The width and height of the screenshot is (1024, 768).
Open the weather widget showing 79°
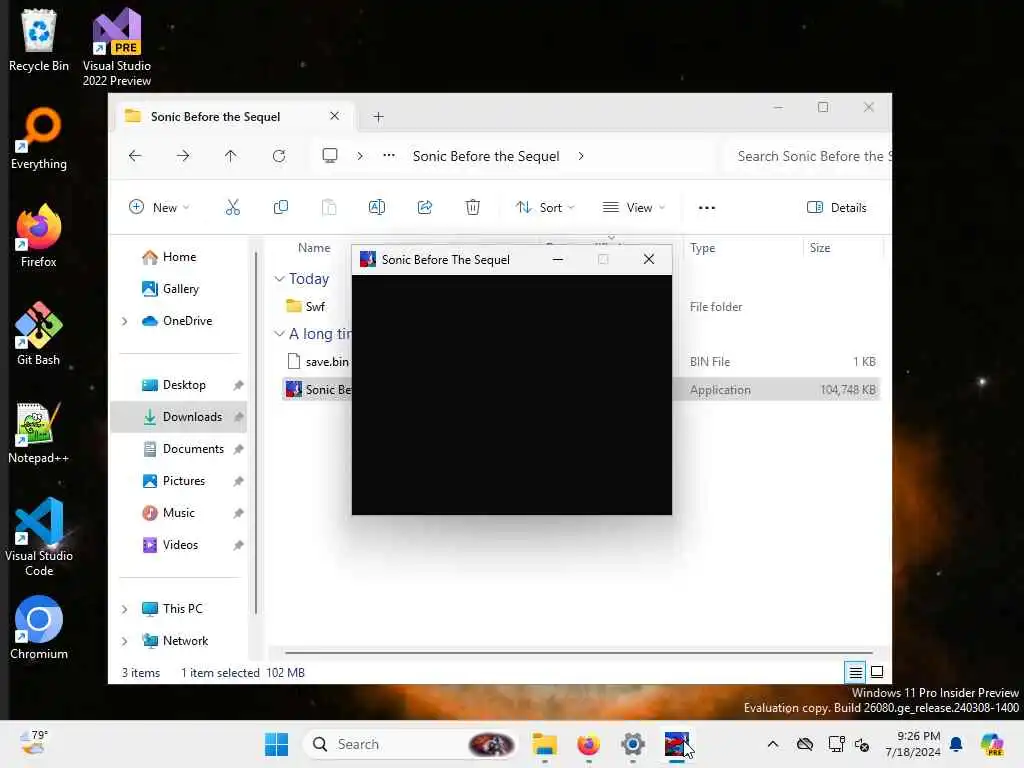tap(33, 743)
